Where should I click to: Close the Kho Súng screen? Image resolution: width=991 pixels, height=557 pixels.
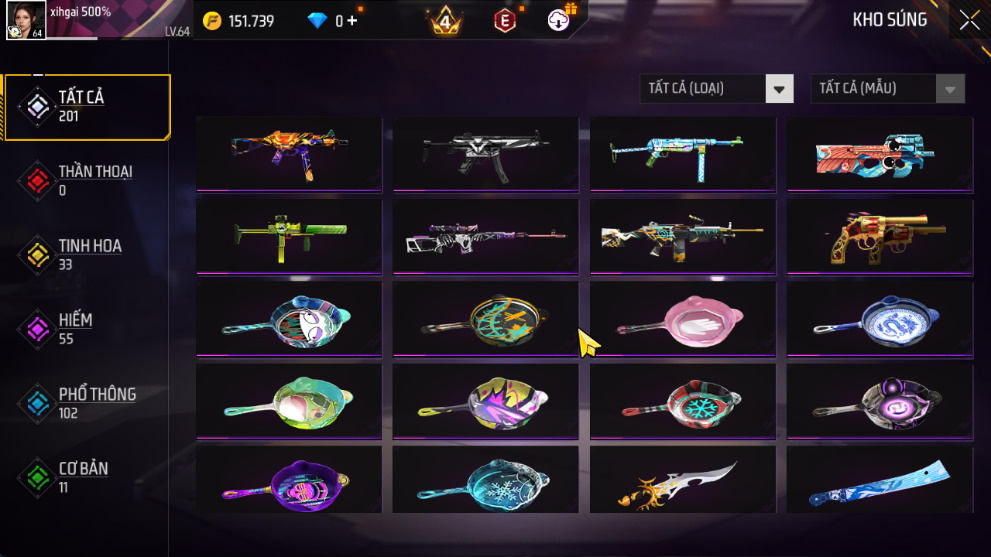[x=970, y=20]
